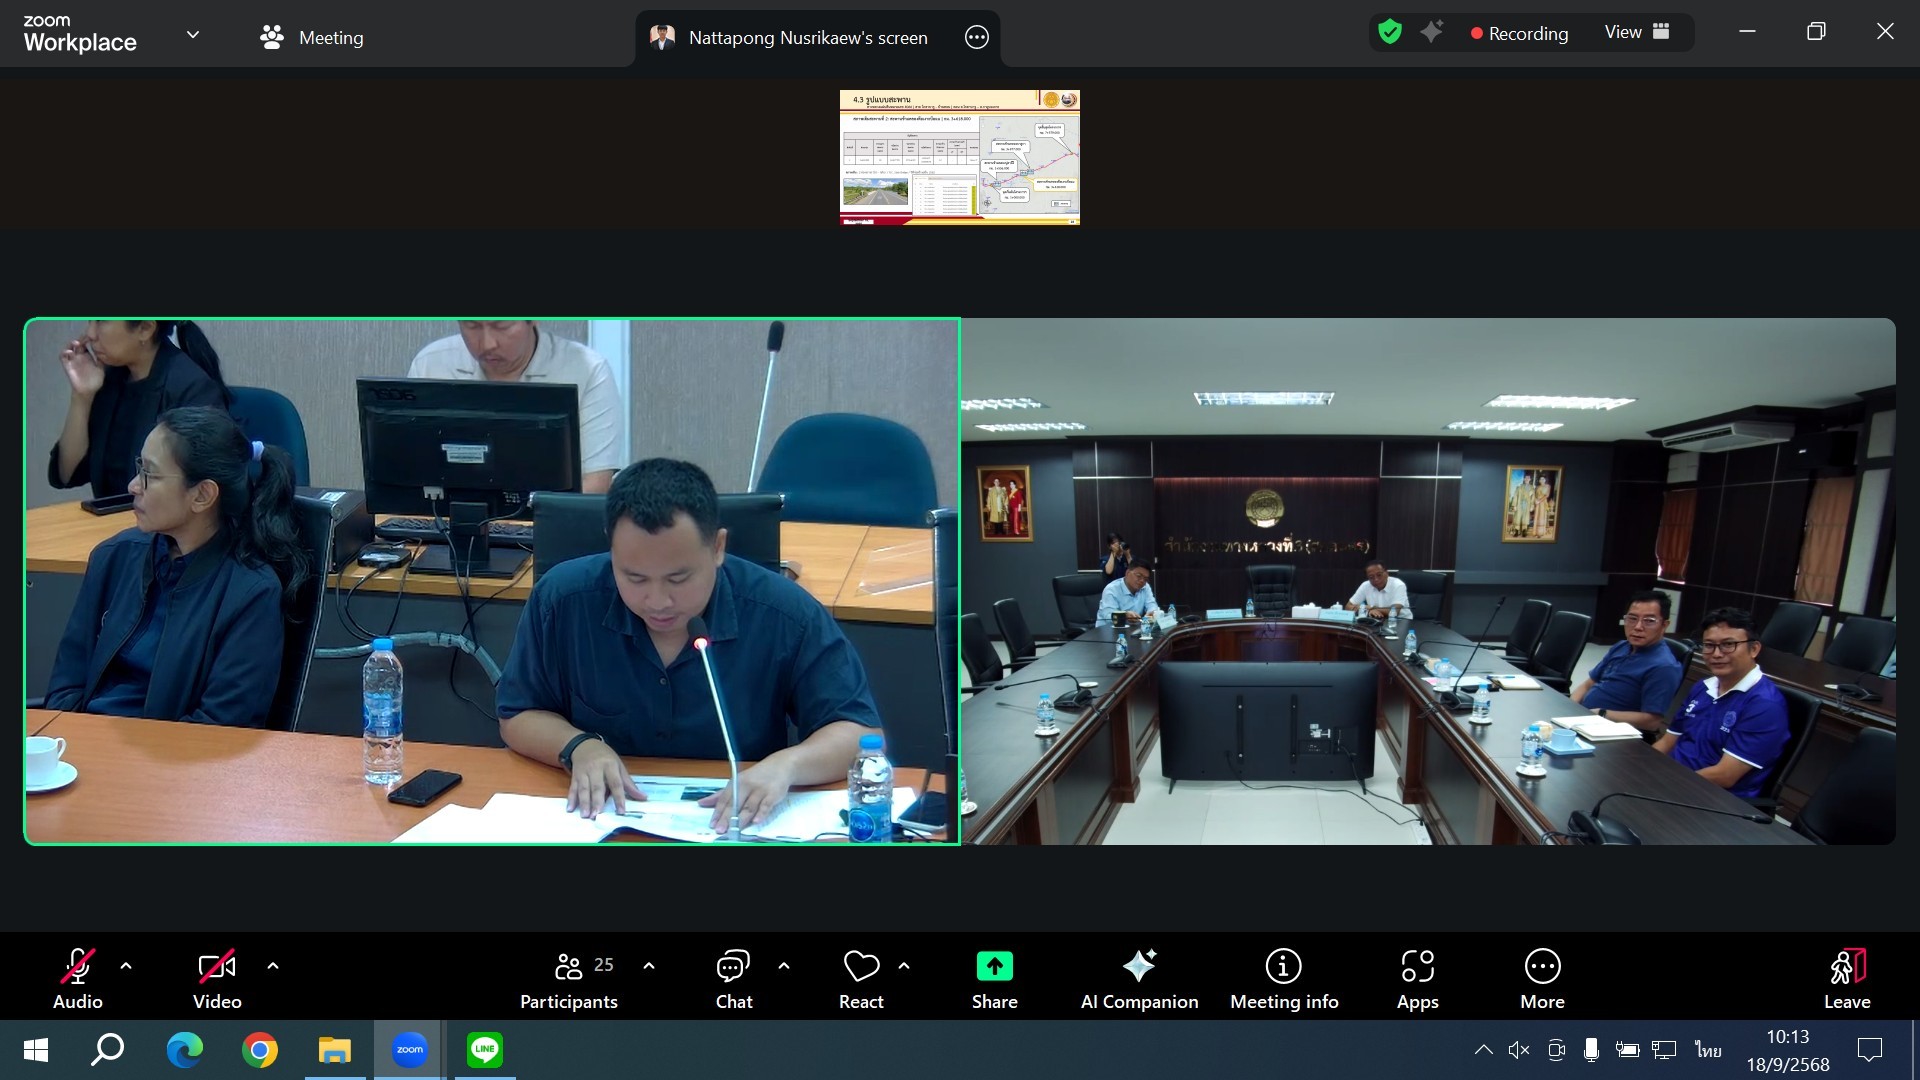Leave the meeting
The width and height of the screenshot is (1920, 1080).
pyautogui.click(x=1846, y=978)
